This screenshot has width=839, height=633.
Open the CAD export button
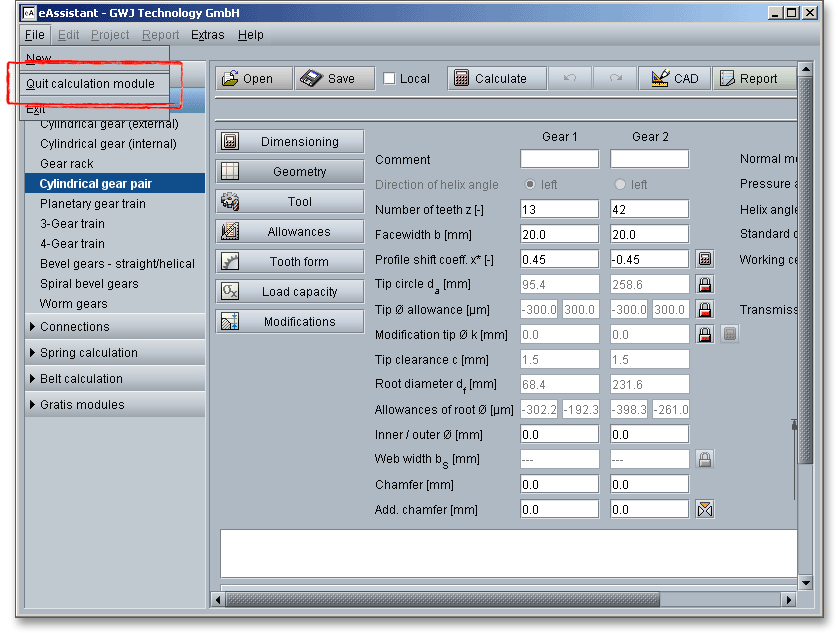[674, 79]
